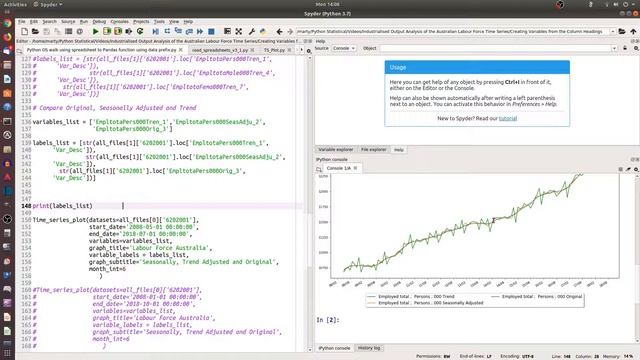Viewport: 640px width, 360px height.
Task: Open the Spyder app menu in top bar
Action: [x=48, y=4]
